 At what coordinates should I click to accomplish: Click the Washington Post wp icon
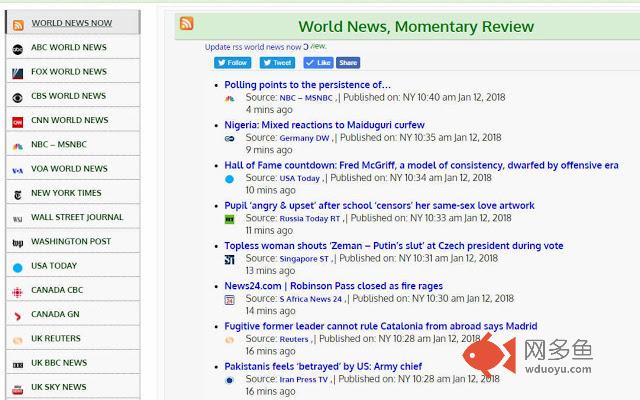18,244
